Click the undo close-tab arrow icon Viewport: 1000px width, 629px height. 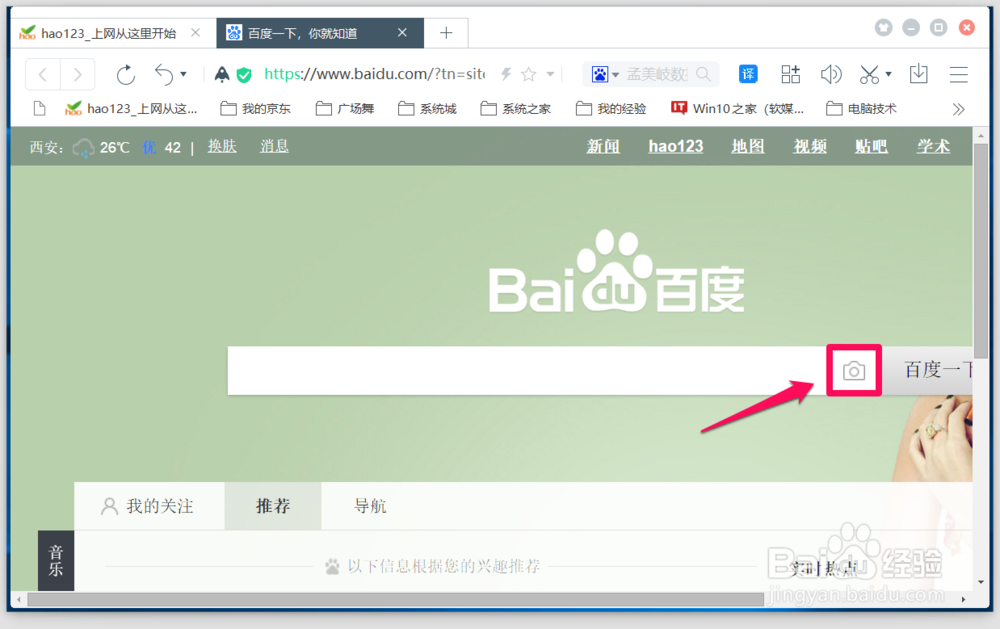[164, 75]
